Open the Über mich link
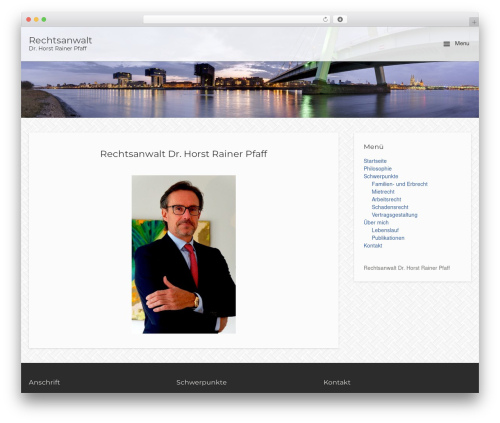 coord(376,222)
